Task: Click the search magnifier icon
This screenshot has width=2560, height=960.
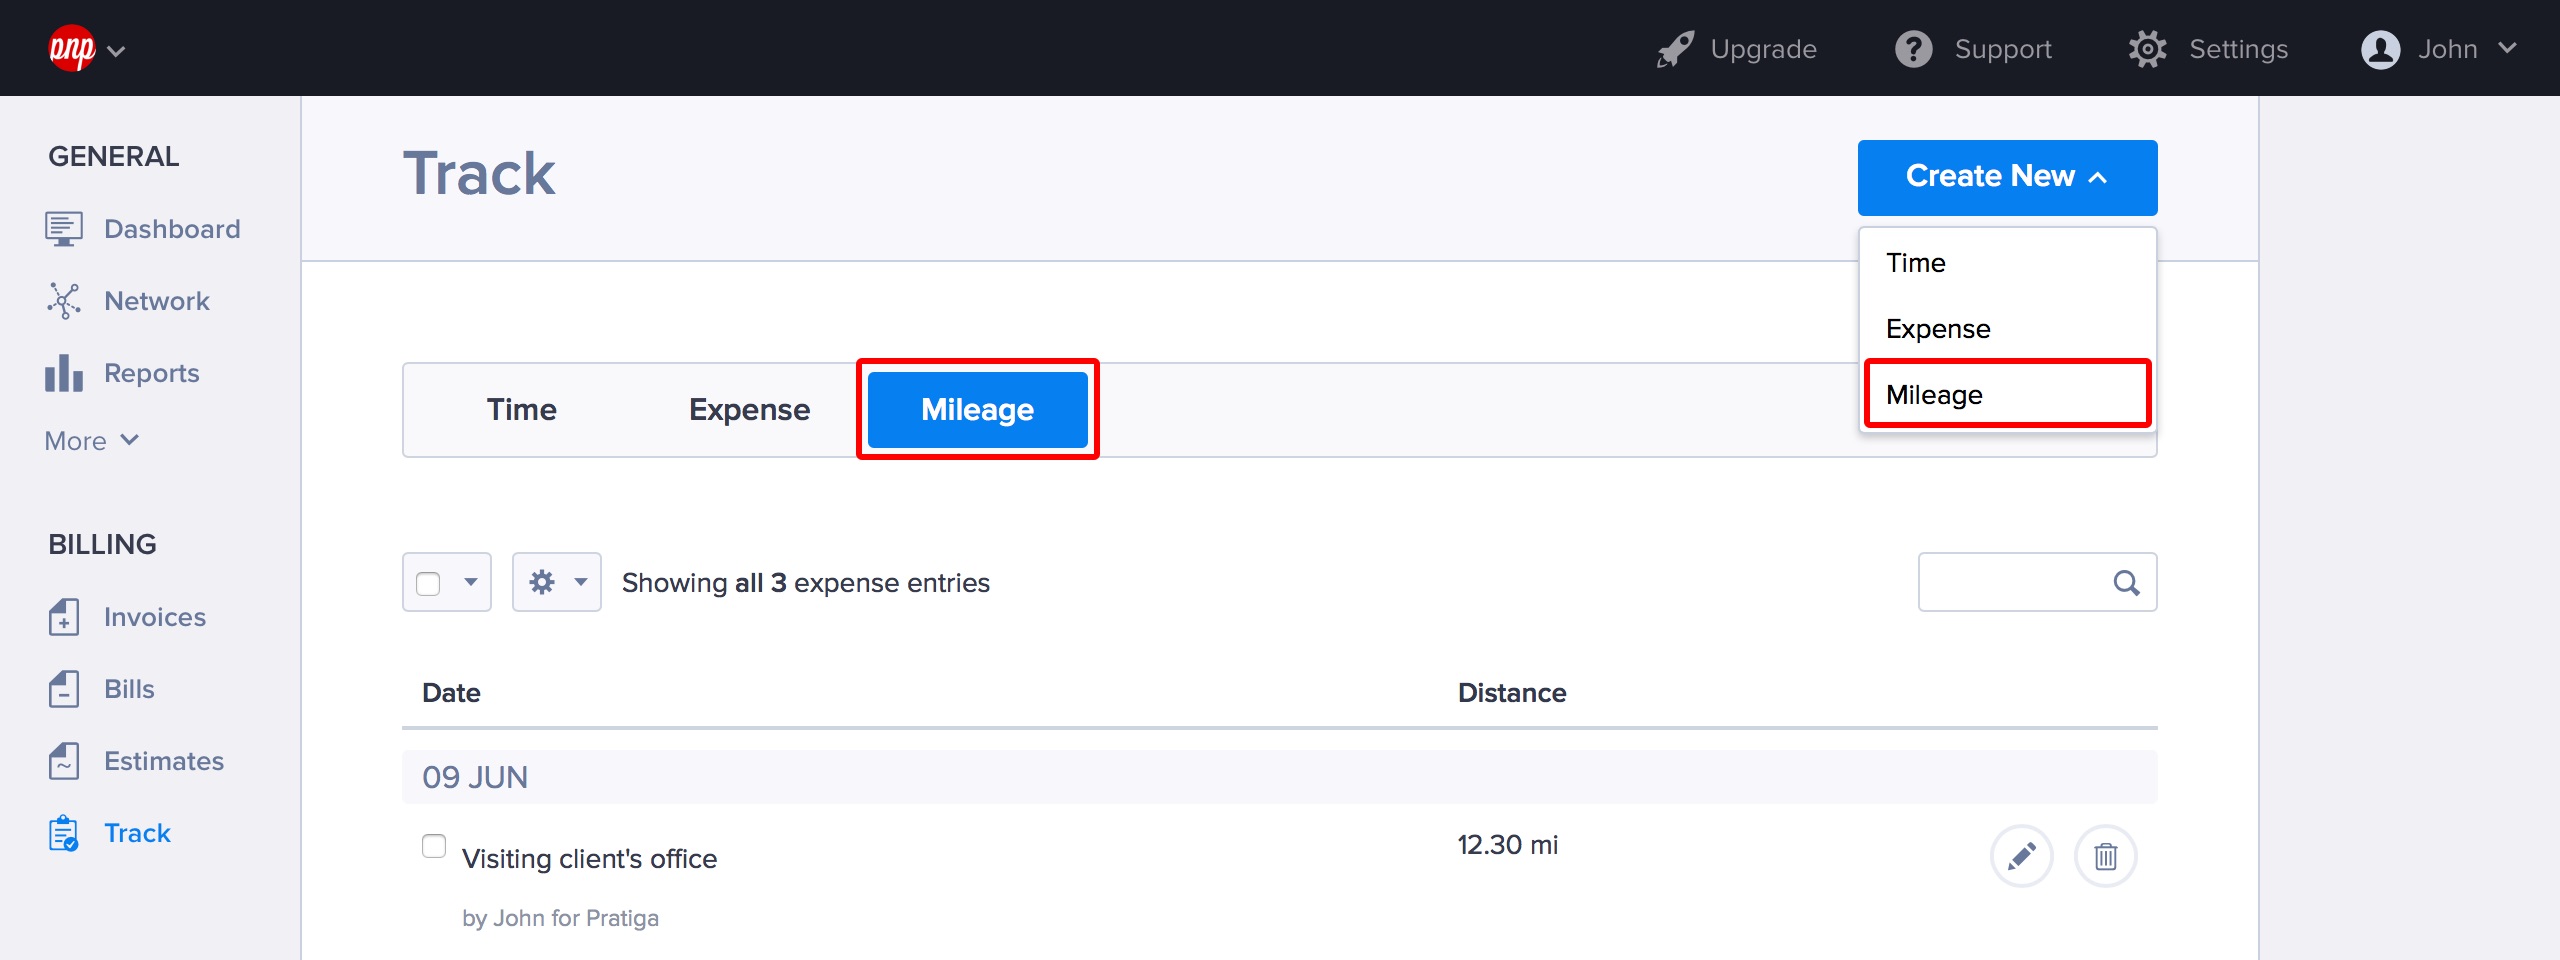Action: 2126,583
